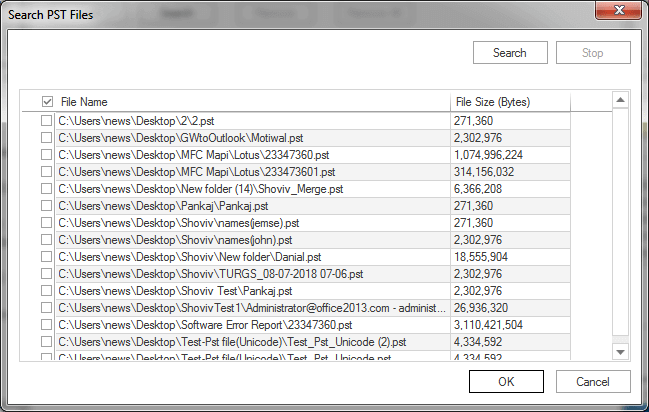
Task: Enable the checkbox for Shoviv_Merge.pst
Action: 47,189
